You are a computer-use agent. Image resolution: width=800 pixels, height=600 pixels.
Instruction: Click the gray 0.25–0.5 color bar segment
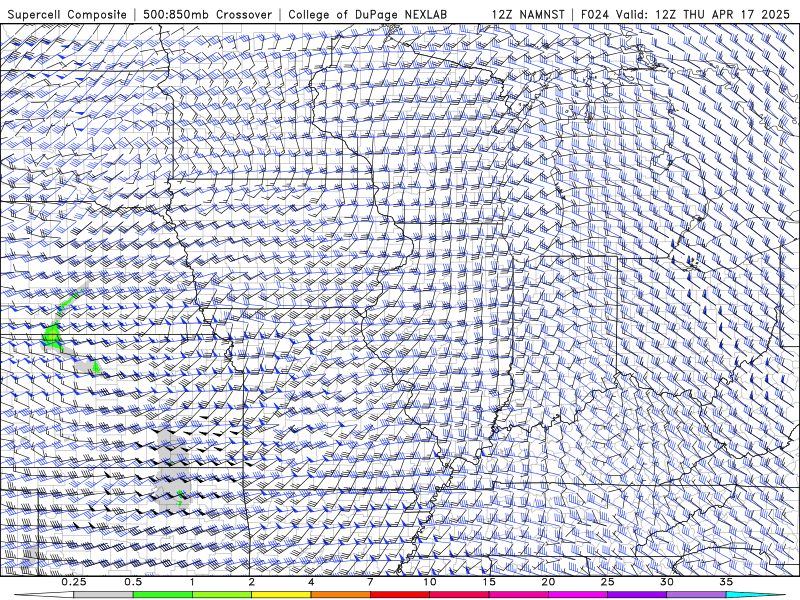(104, 595)
